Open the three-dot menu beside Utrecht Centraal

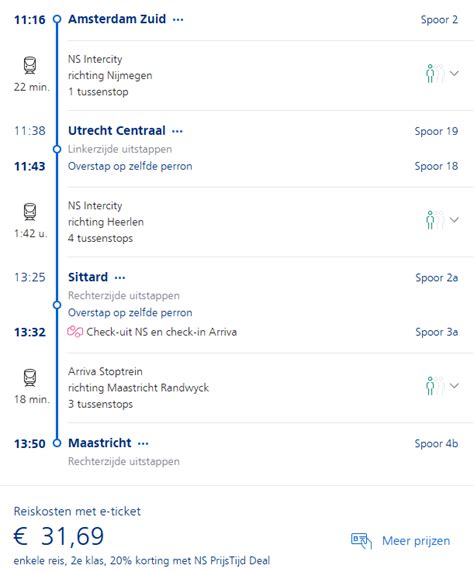177,131
